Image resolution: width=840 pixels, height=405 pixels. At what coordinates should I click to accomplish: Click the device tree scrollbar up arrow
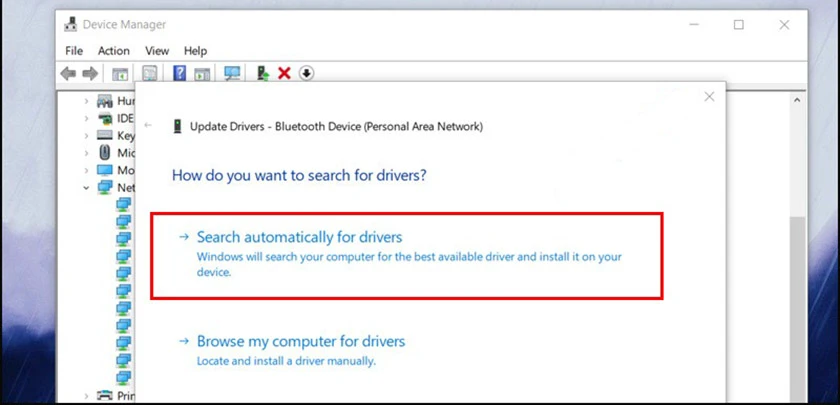click(x=797, y=100)
